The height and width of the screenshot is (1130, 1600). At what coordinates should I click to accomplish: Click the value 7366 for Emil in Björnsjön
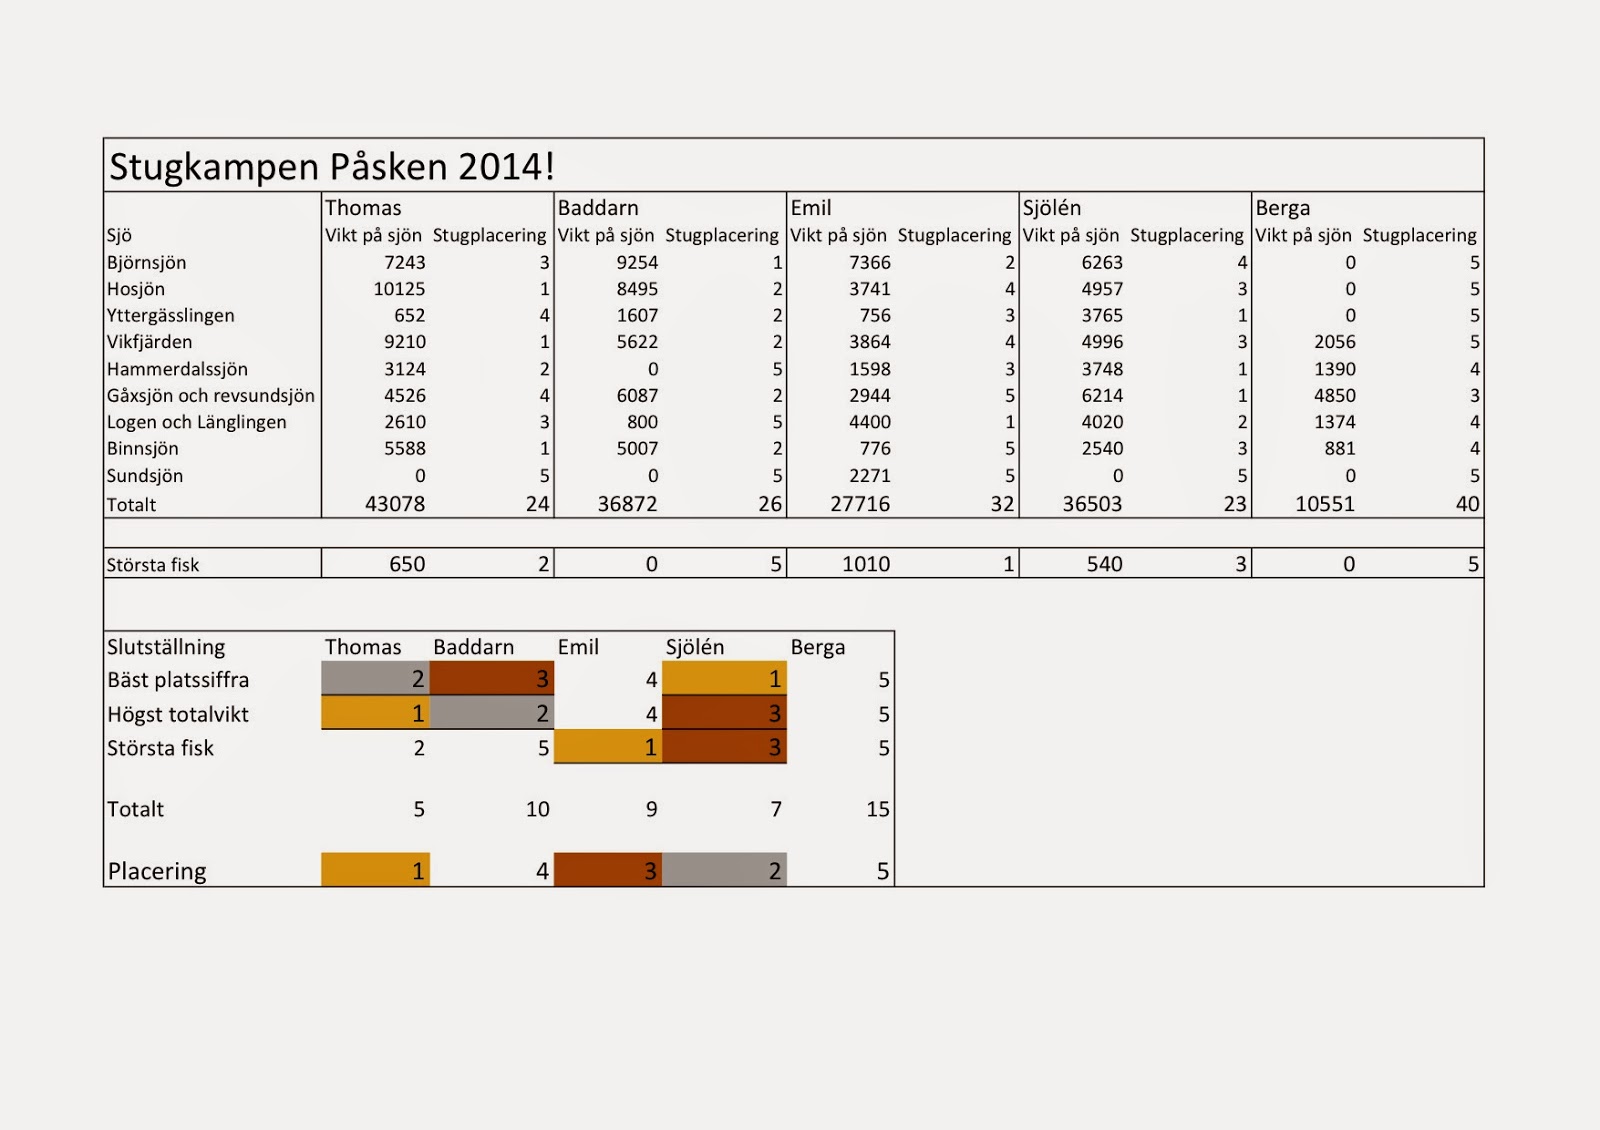(x=870, y=262)
